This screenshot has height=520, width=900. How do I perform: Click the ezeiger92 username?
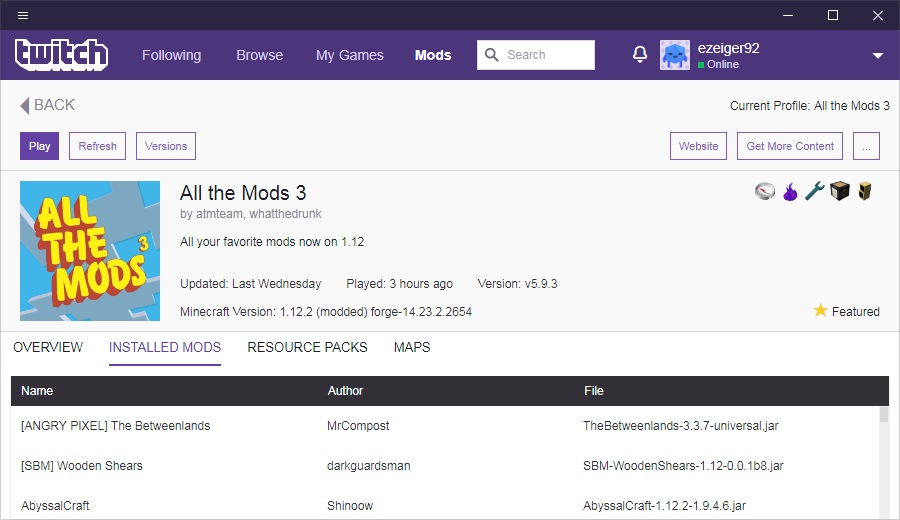(x=728, y=48)
